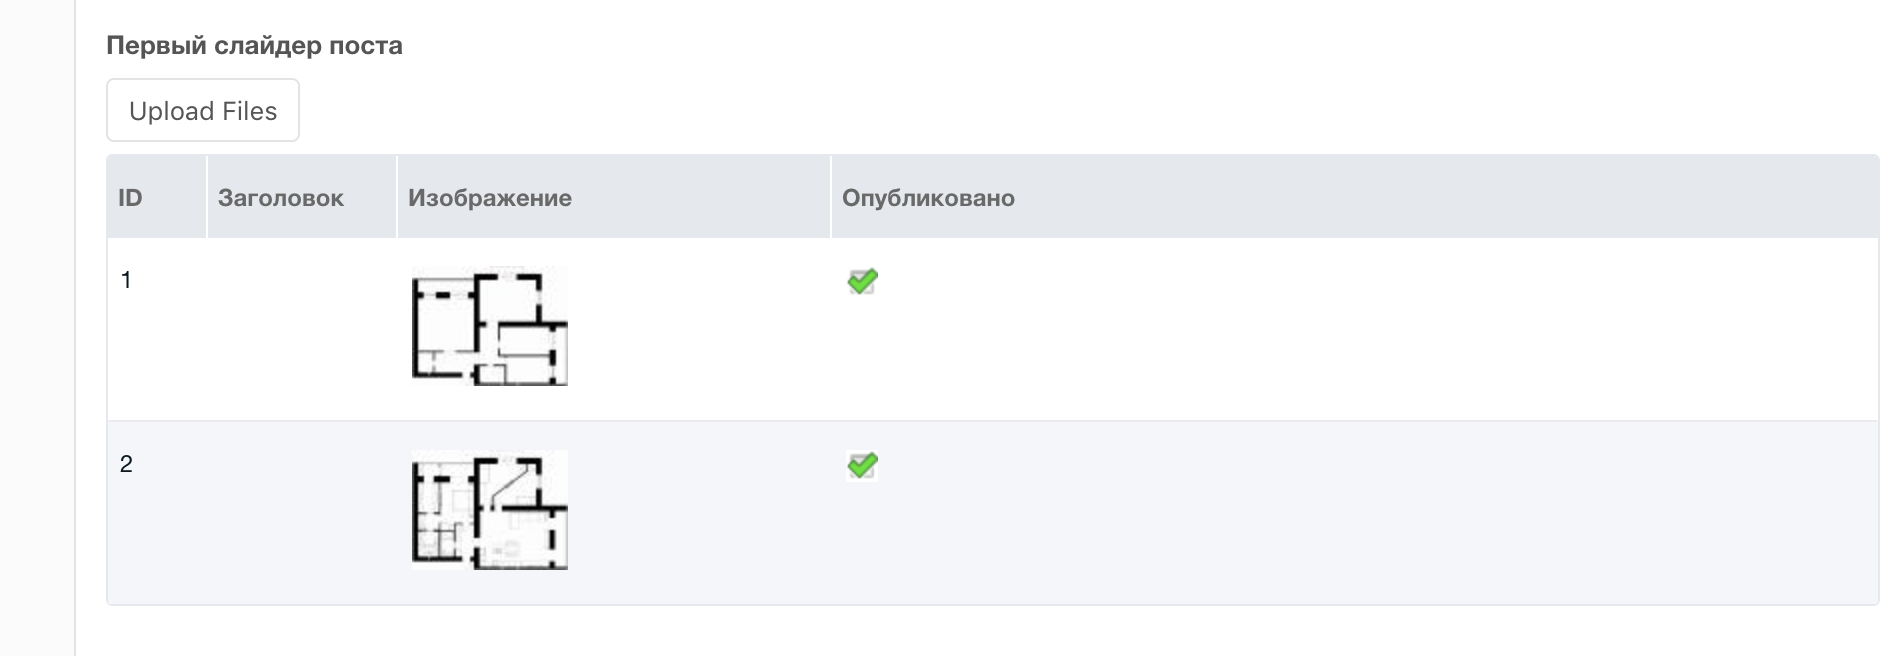
Task: Click the Изображение column header
Action: coord(489,198)
